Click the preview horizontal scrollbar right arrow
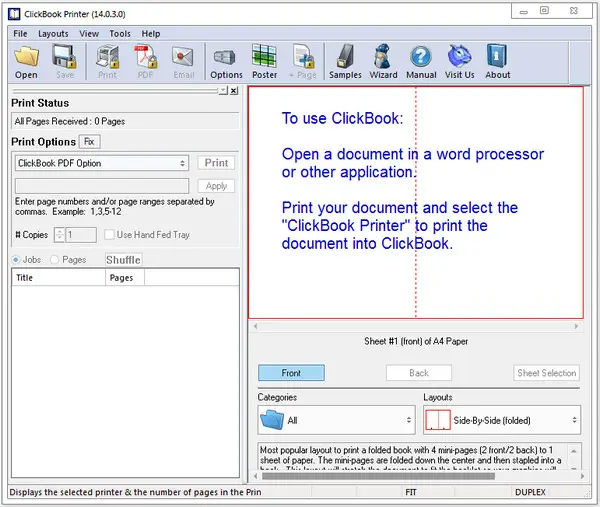Screen dimensions: 600x507 pyautogui.click(x=577, y=326)
